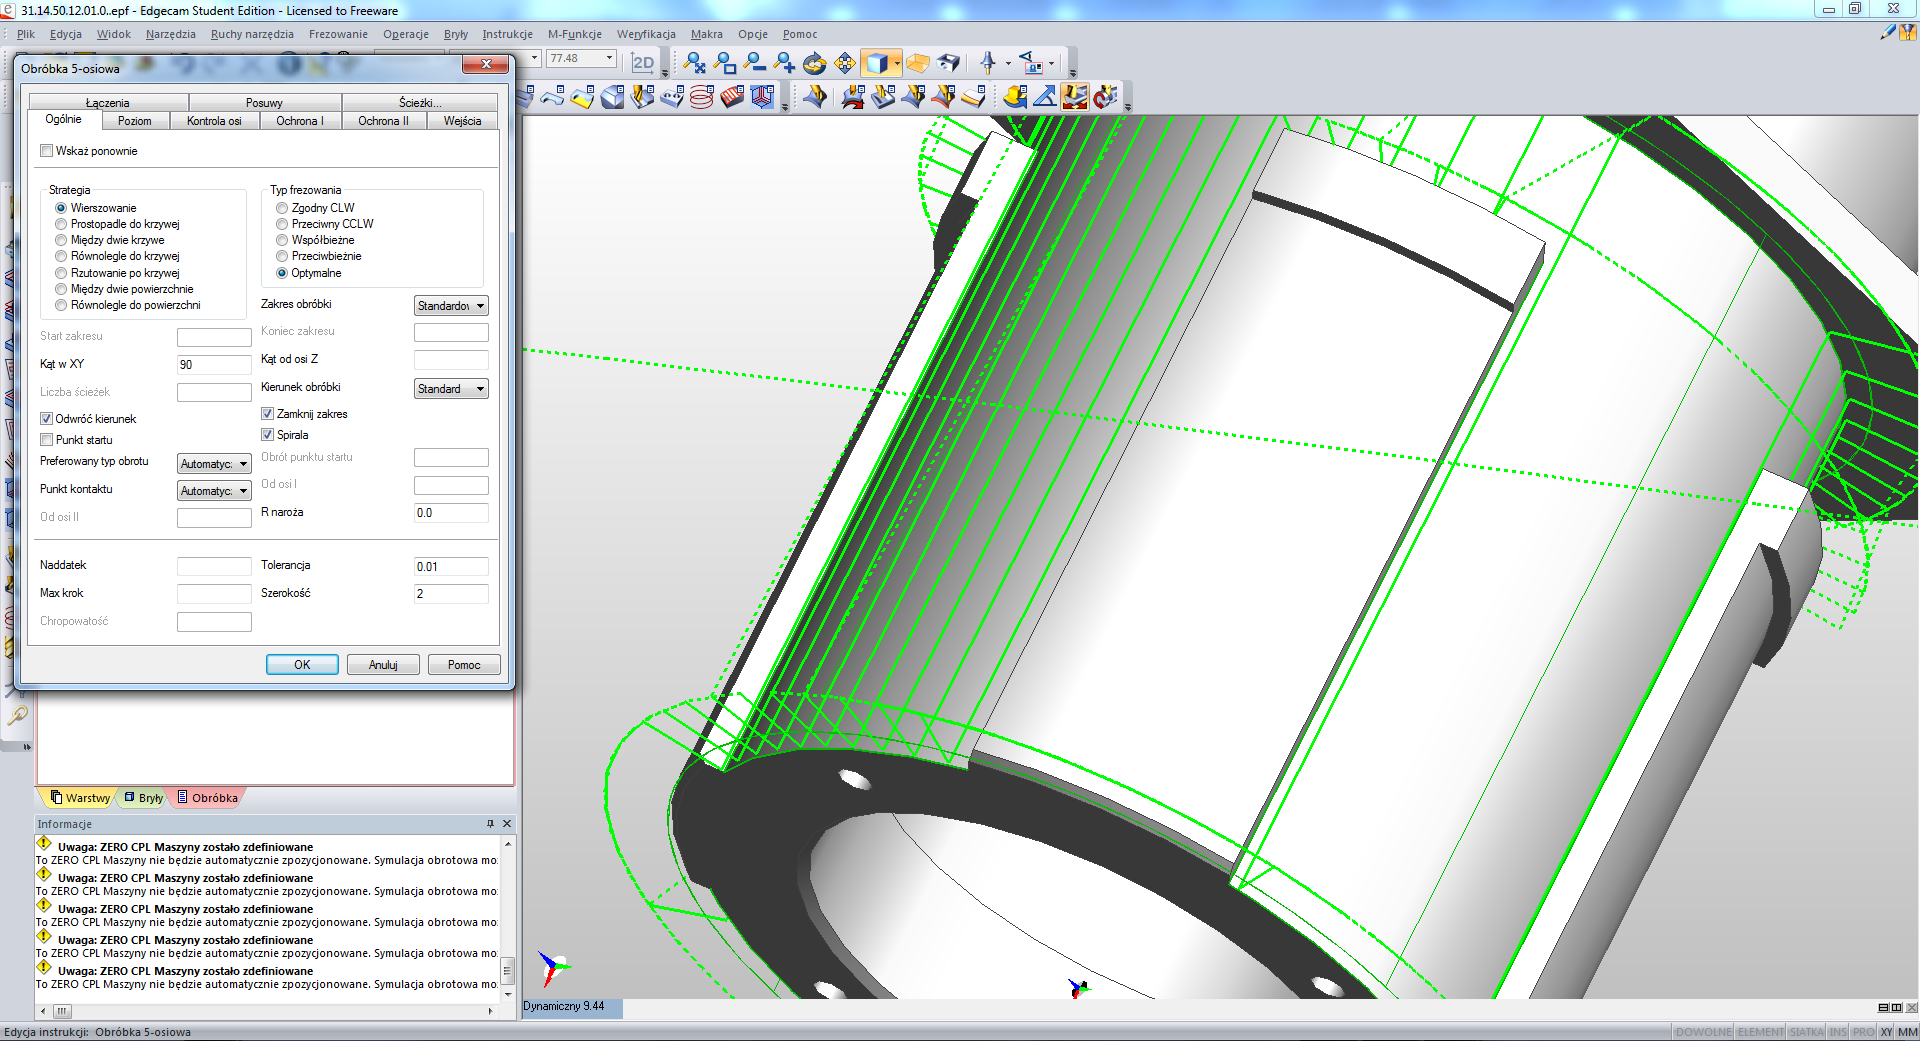This screenshot has height=1041, width=1922.
Task: Click the blue angle triangle icon
Action: click(1044, 97)
